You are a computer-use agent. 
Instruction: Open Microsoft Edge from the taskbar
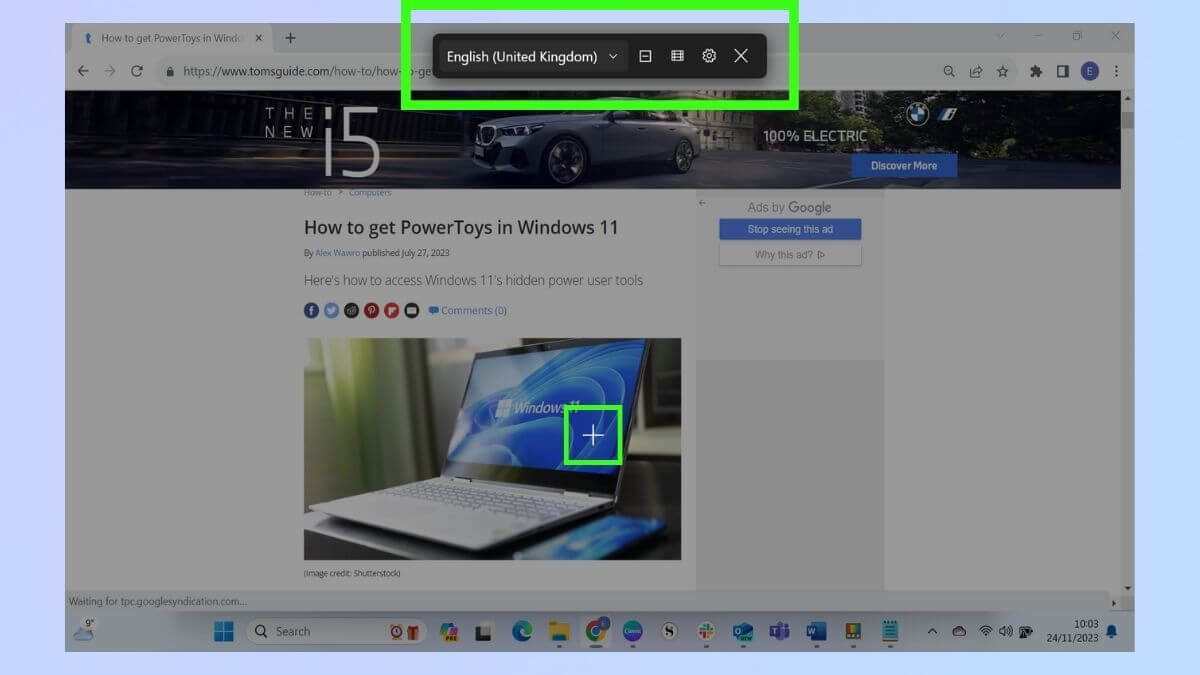521,631
